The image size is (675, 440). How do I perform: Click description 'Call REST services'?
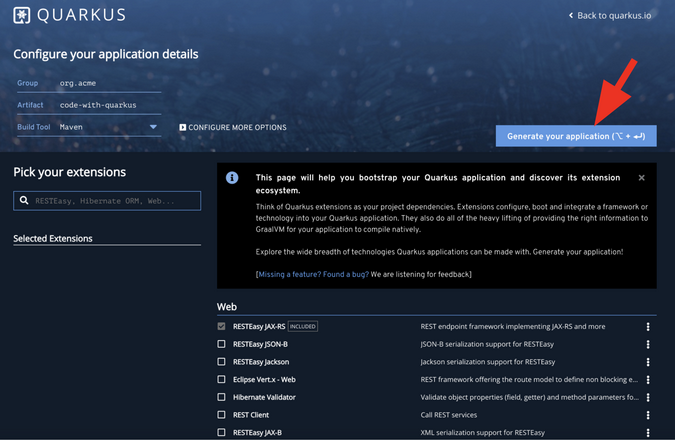[449, 415]
